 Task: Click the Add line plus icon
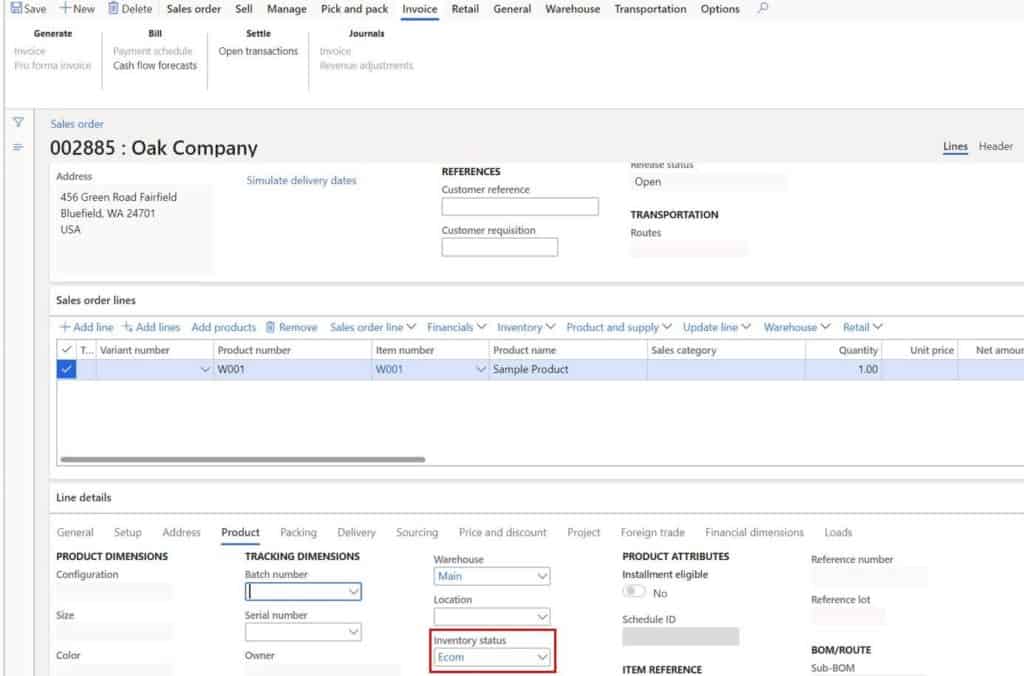coord(65,327)
